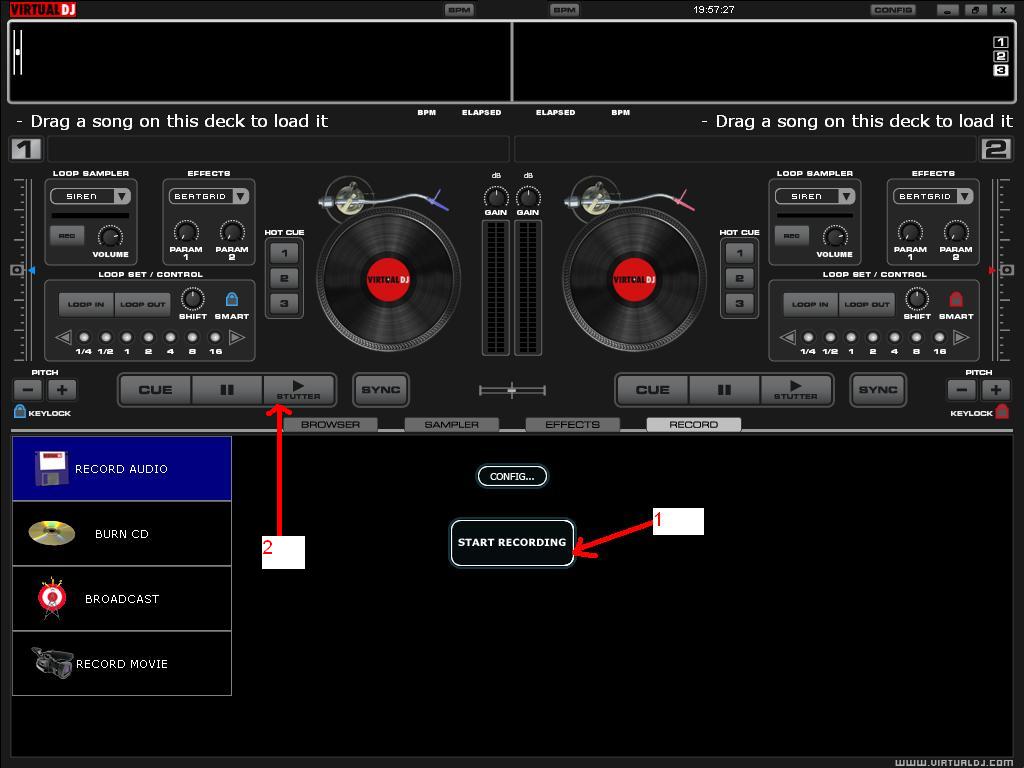Set left deck Hot Cue 1
This screenshot has width=1024, height=768.
[x=284, y=253]
